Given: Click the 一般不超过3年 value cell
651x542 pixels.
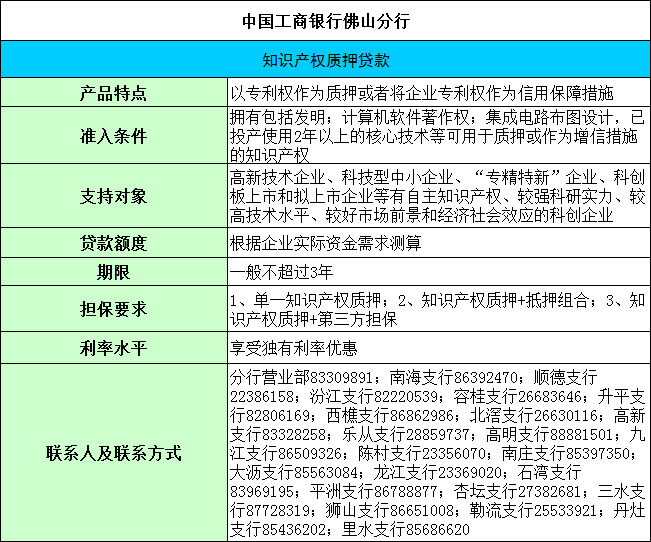Looking at the screenshot, I should point(439,272).
